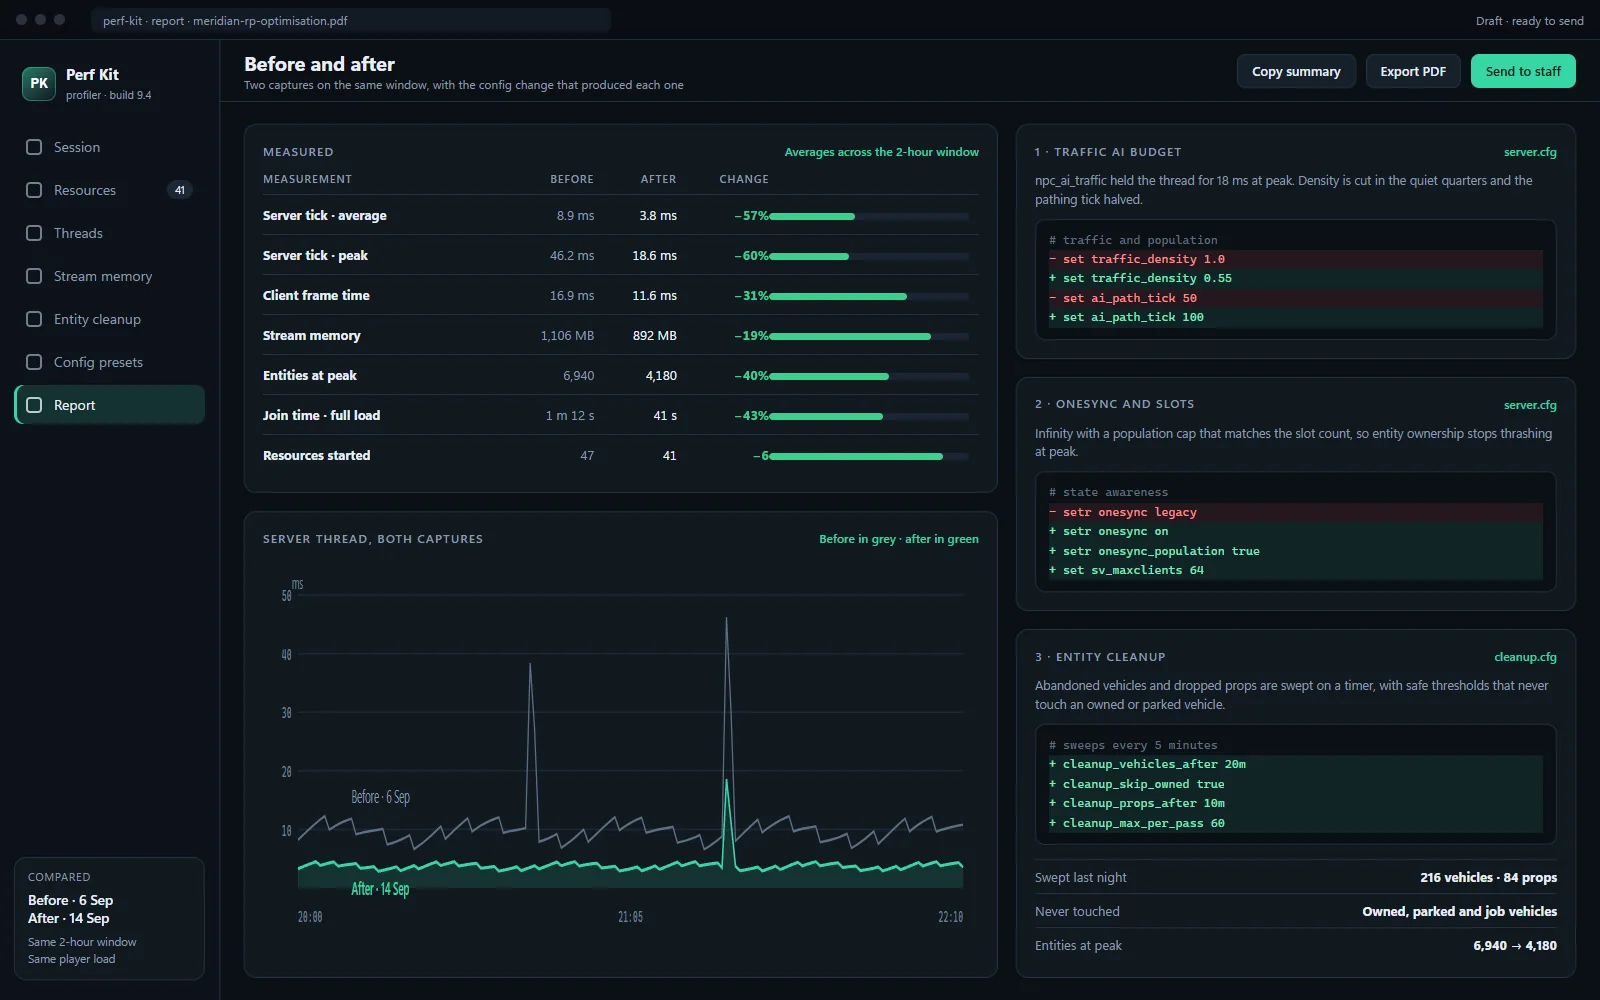Click the Resources sidebar icon
Image resolution: width=1600 pixels, height=1000 pixels.
point(34,190)
